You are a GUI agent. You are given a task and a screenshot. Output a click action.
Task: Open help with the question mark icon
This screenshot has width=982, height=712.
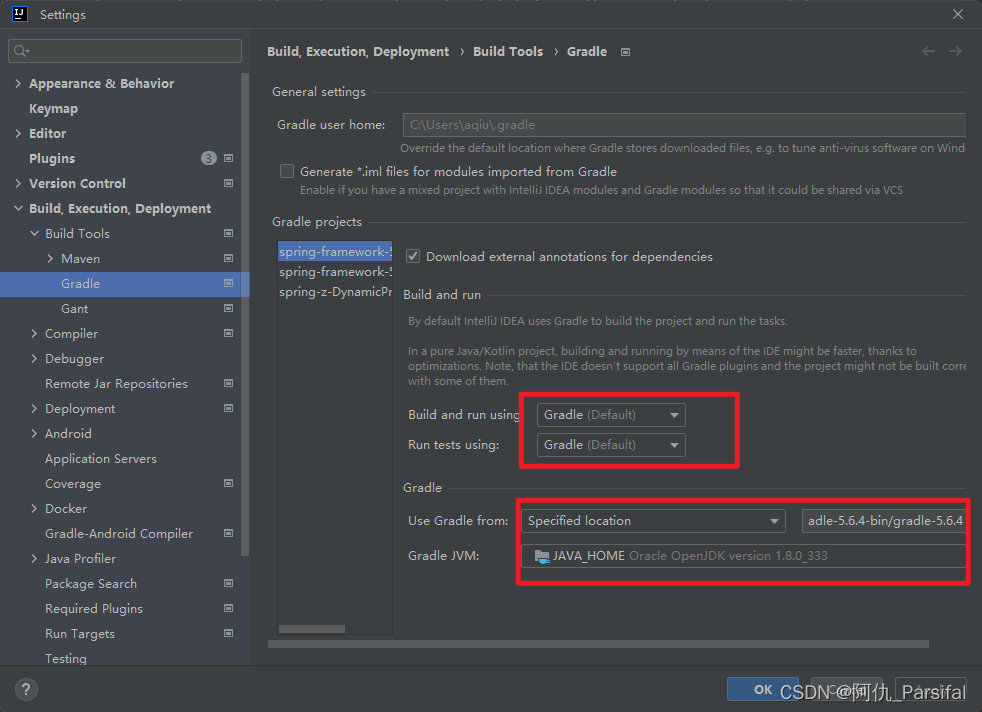26,689
